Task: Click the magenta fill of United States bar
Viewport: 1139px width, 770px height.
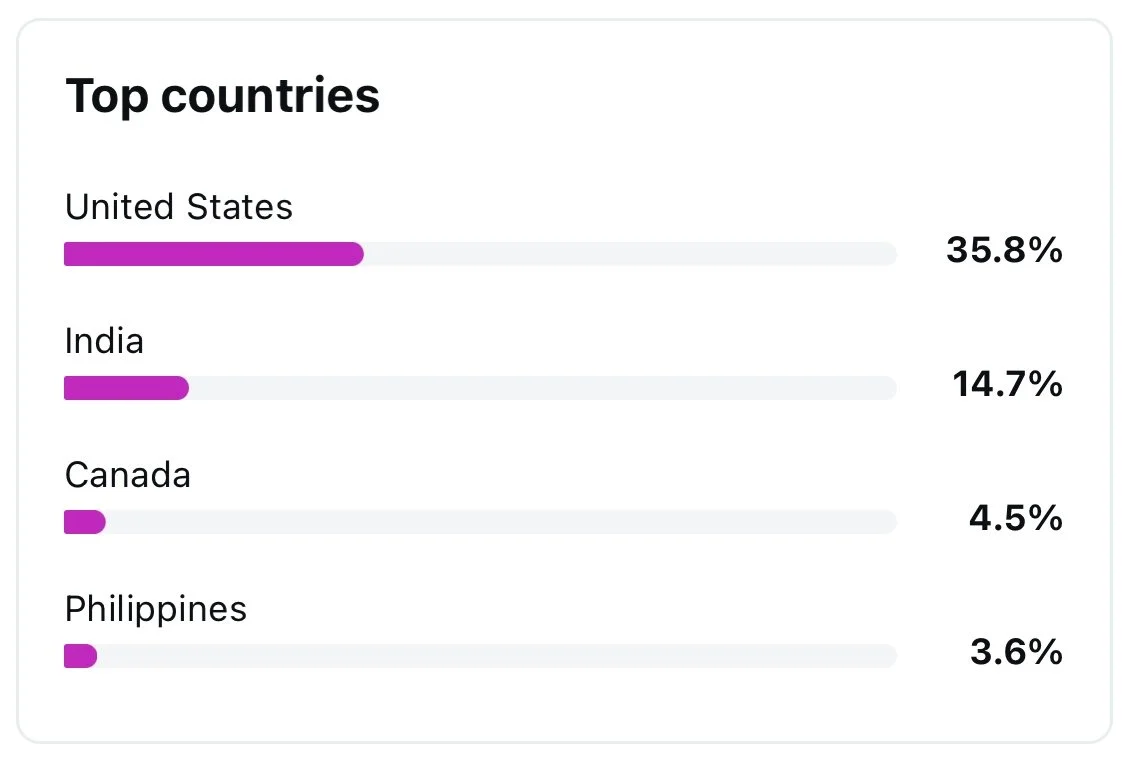Action: coord(213,254)
